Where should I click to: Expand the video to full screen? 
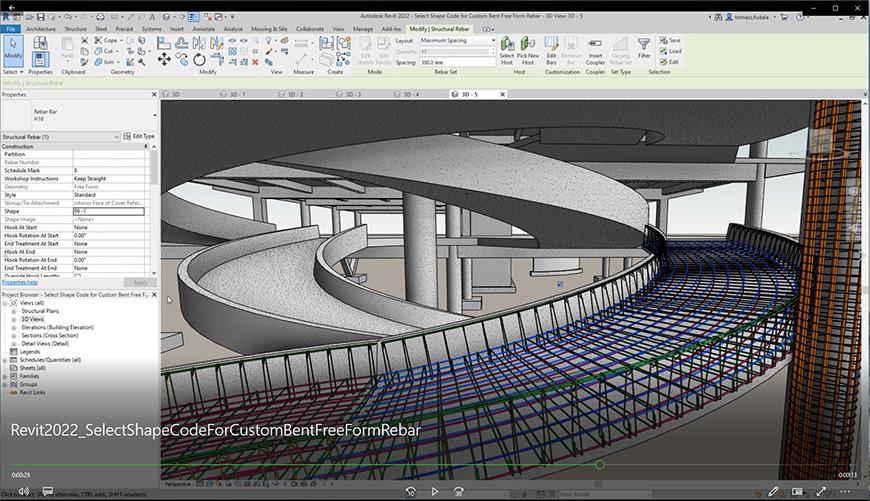pyautogui.click(x=821, y=492)
